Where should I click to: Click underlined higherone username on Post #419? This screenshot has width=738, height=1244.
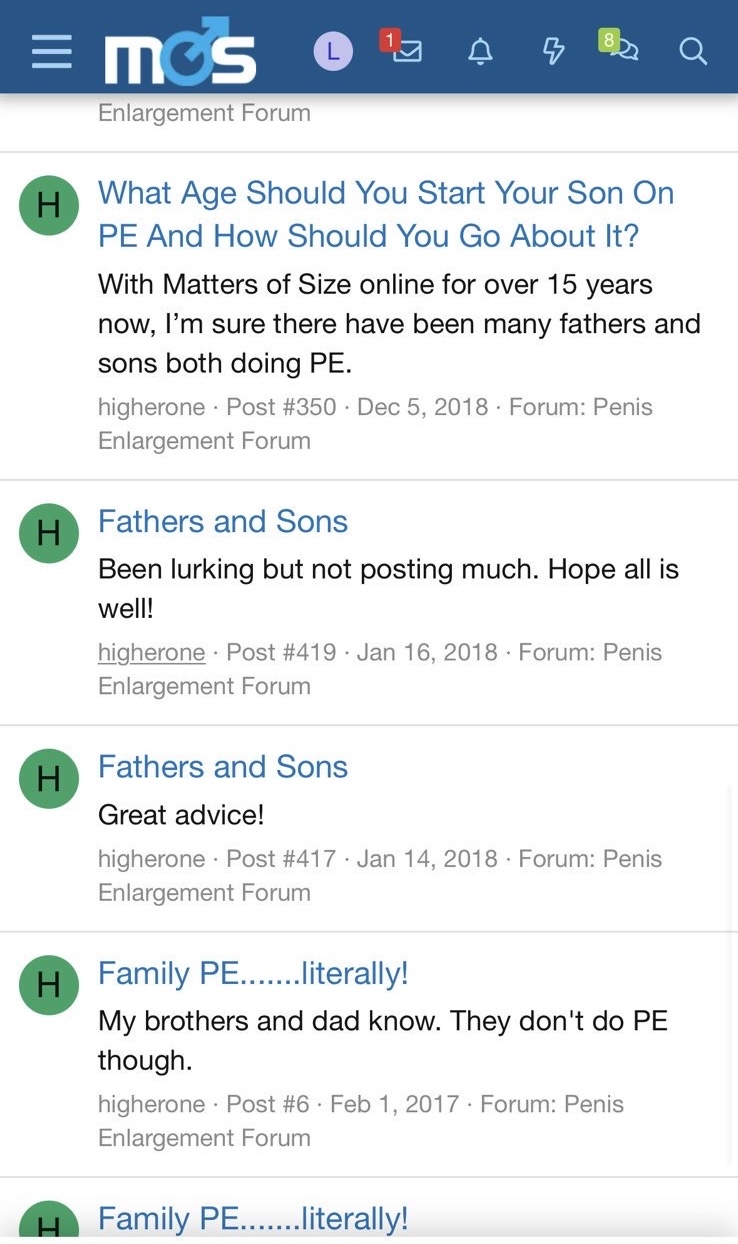[x=151, y=652]
